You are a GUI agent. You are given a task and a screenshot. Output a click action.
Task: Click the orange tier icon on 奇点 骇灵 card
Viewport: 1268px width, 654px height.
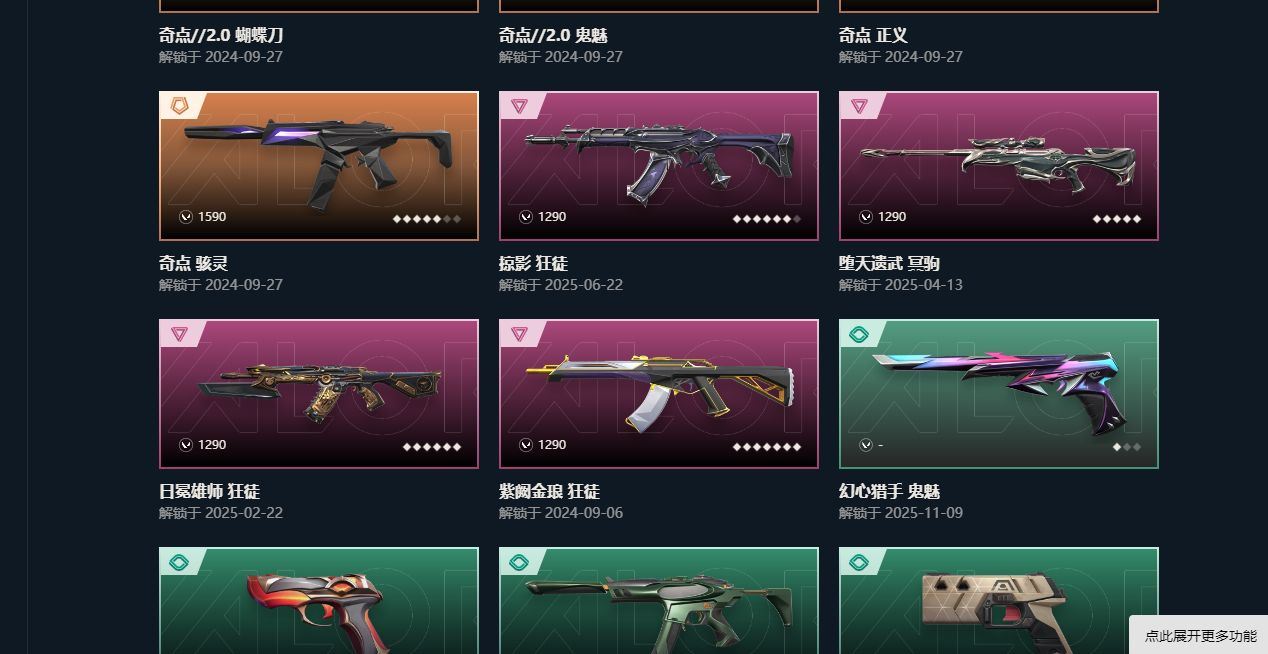coord(180,106)
